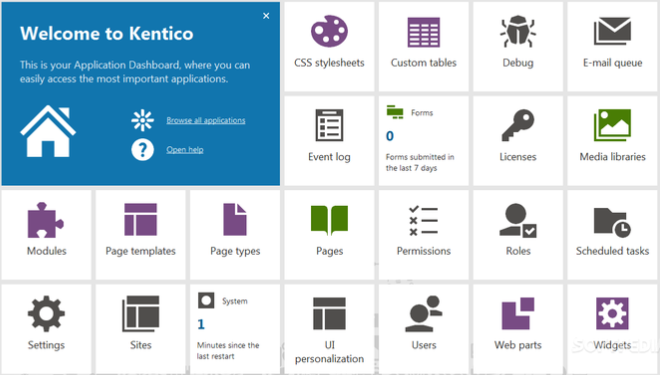The height and width of the screenshot is (375, 660).
Task: Dismiss the Welcome to Kentico panel
Action: pyautogui.click(x=266, y=16)
